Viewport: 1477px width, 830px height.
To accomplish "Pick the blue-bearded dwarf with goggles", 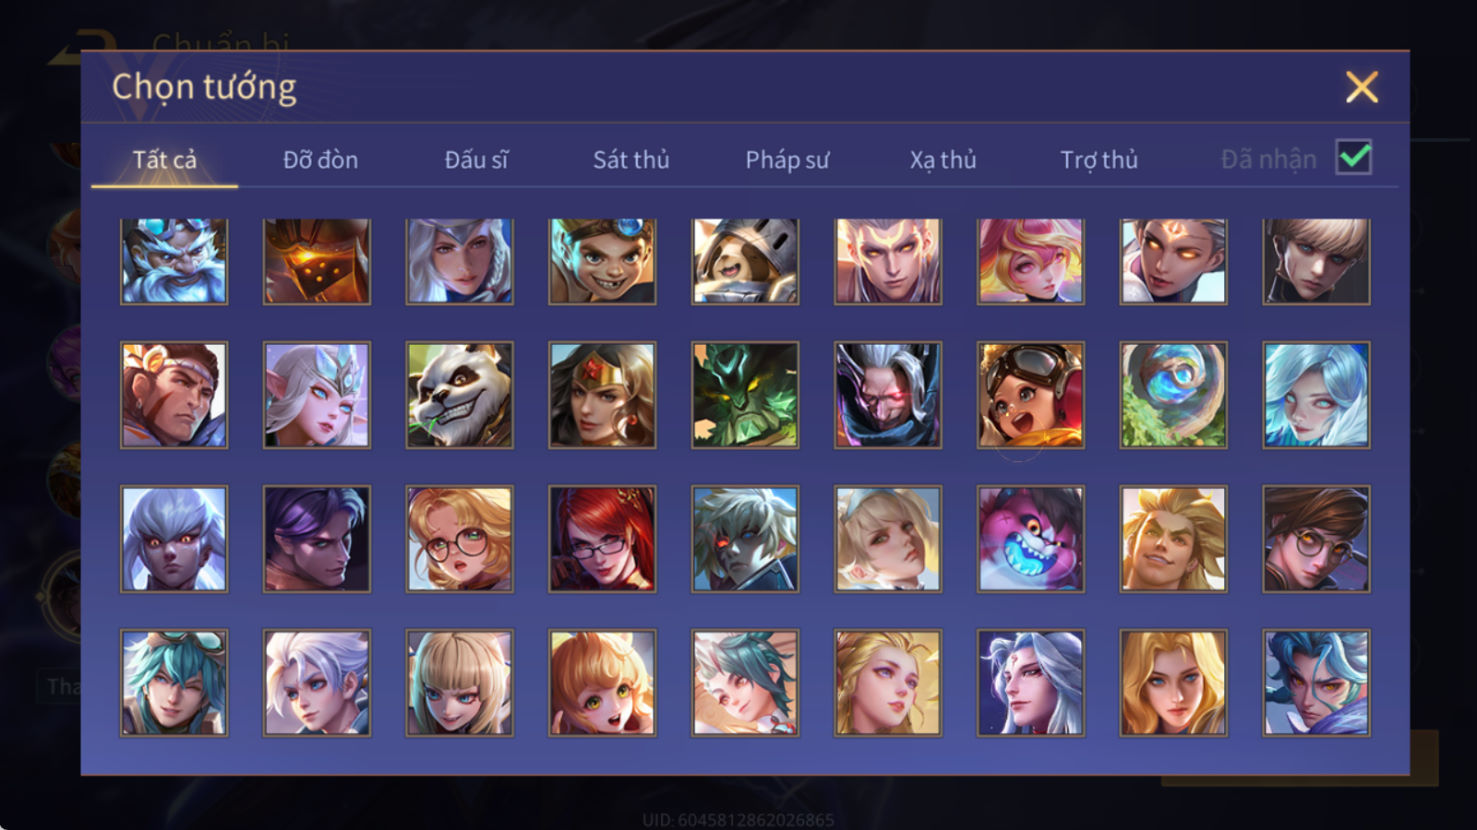I will [174, 261].
